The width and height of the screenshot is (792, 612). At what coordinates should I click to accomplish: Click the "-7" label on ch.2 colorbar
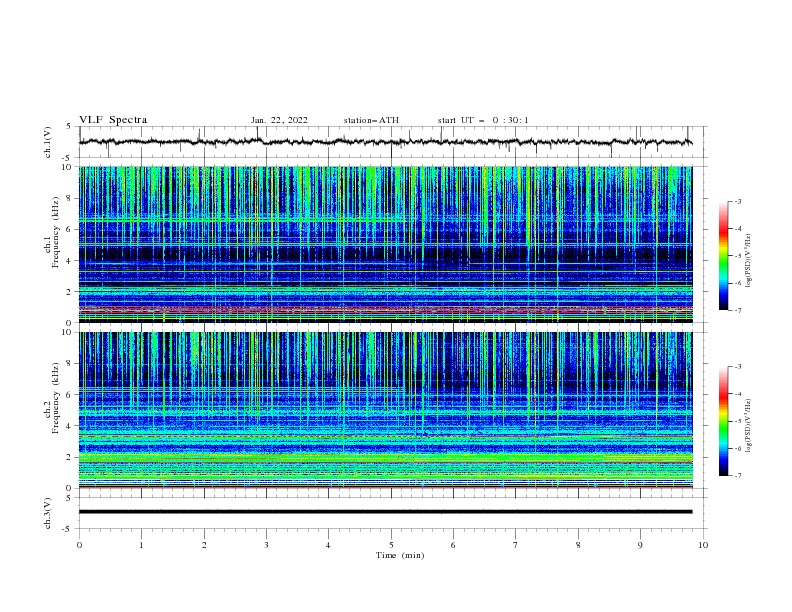click(738, 476)
